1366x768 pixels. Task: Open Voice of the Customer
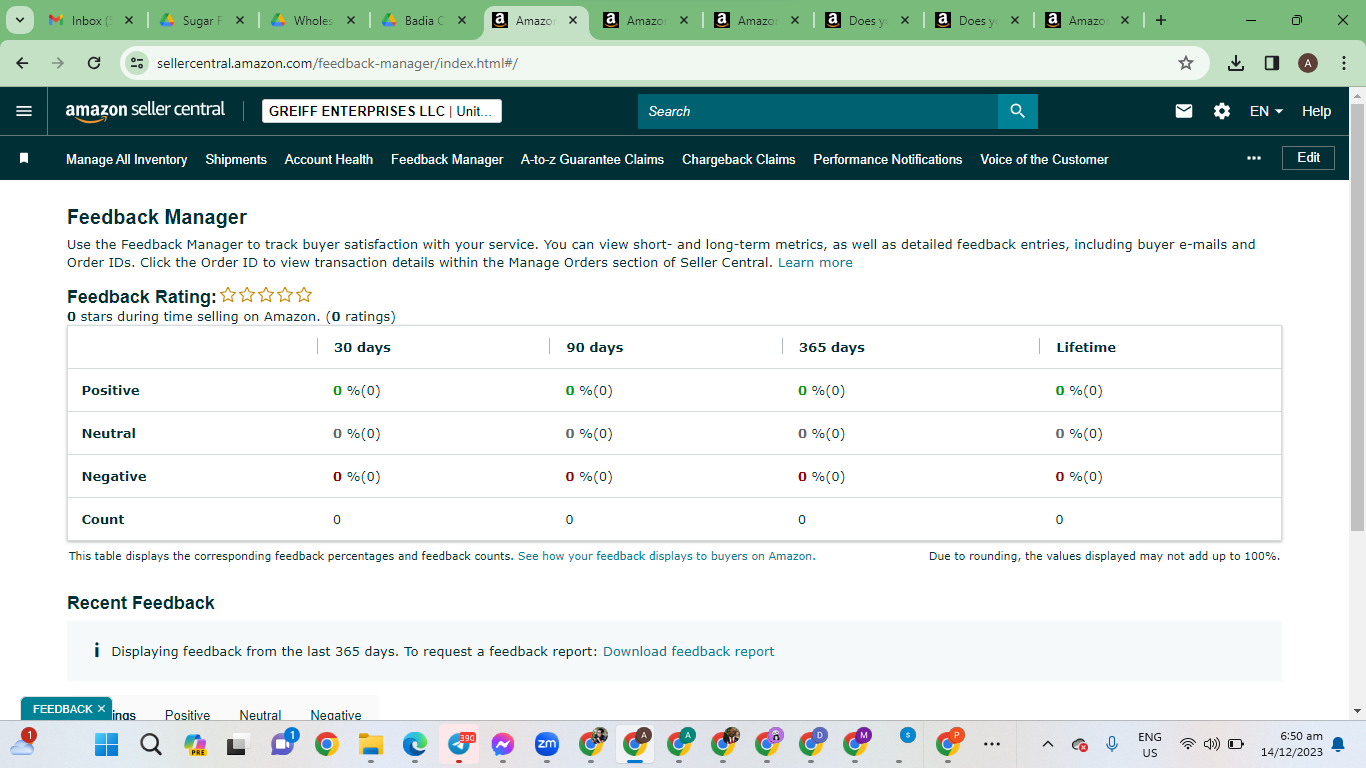[x=1044, y=159]
